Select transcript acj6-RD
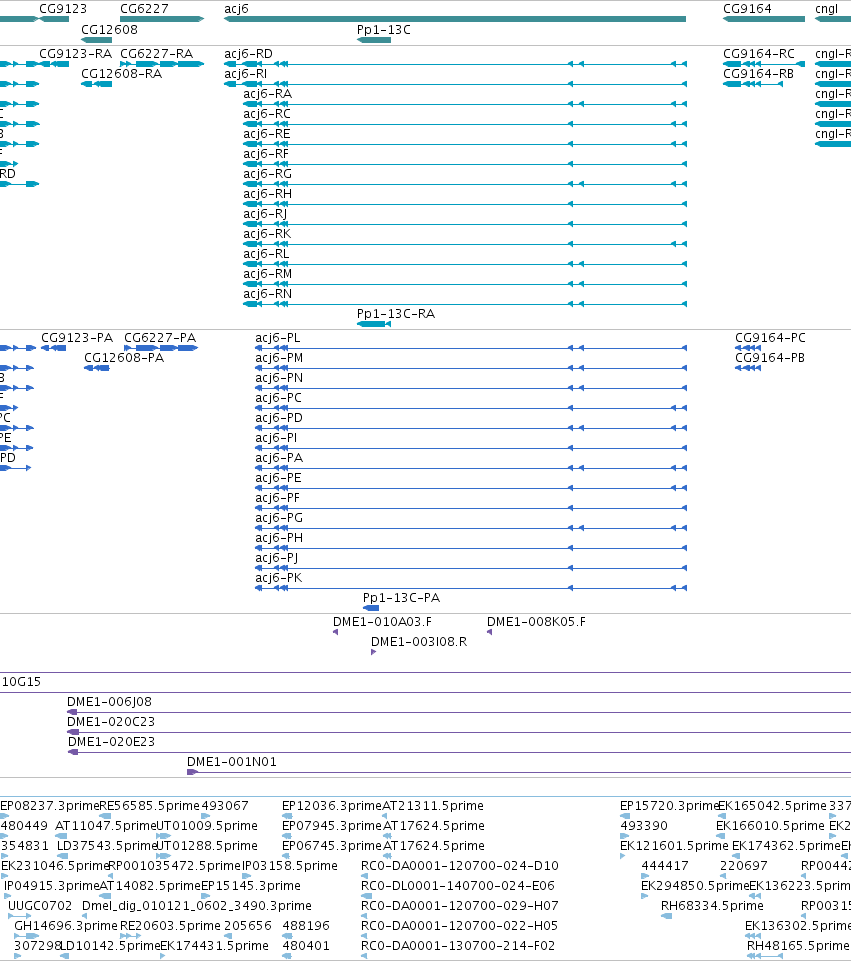The height and width of the screenshot is (961, 851). (248, 54)
